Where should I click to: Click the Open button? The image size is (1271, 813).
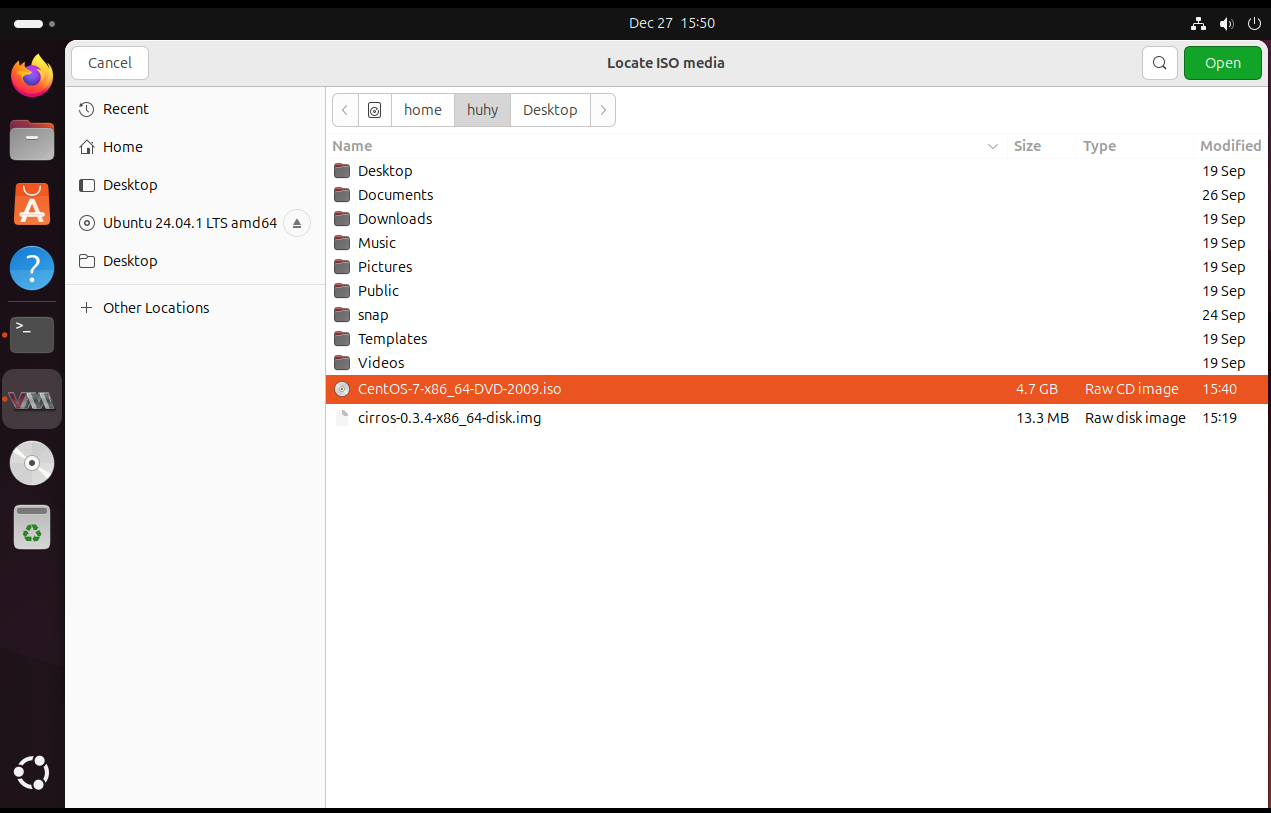(1222, 63)
